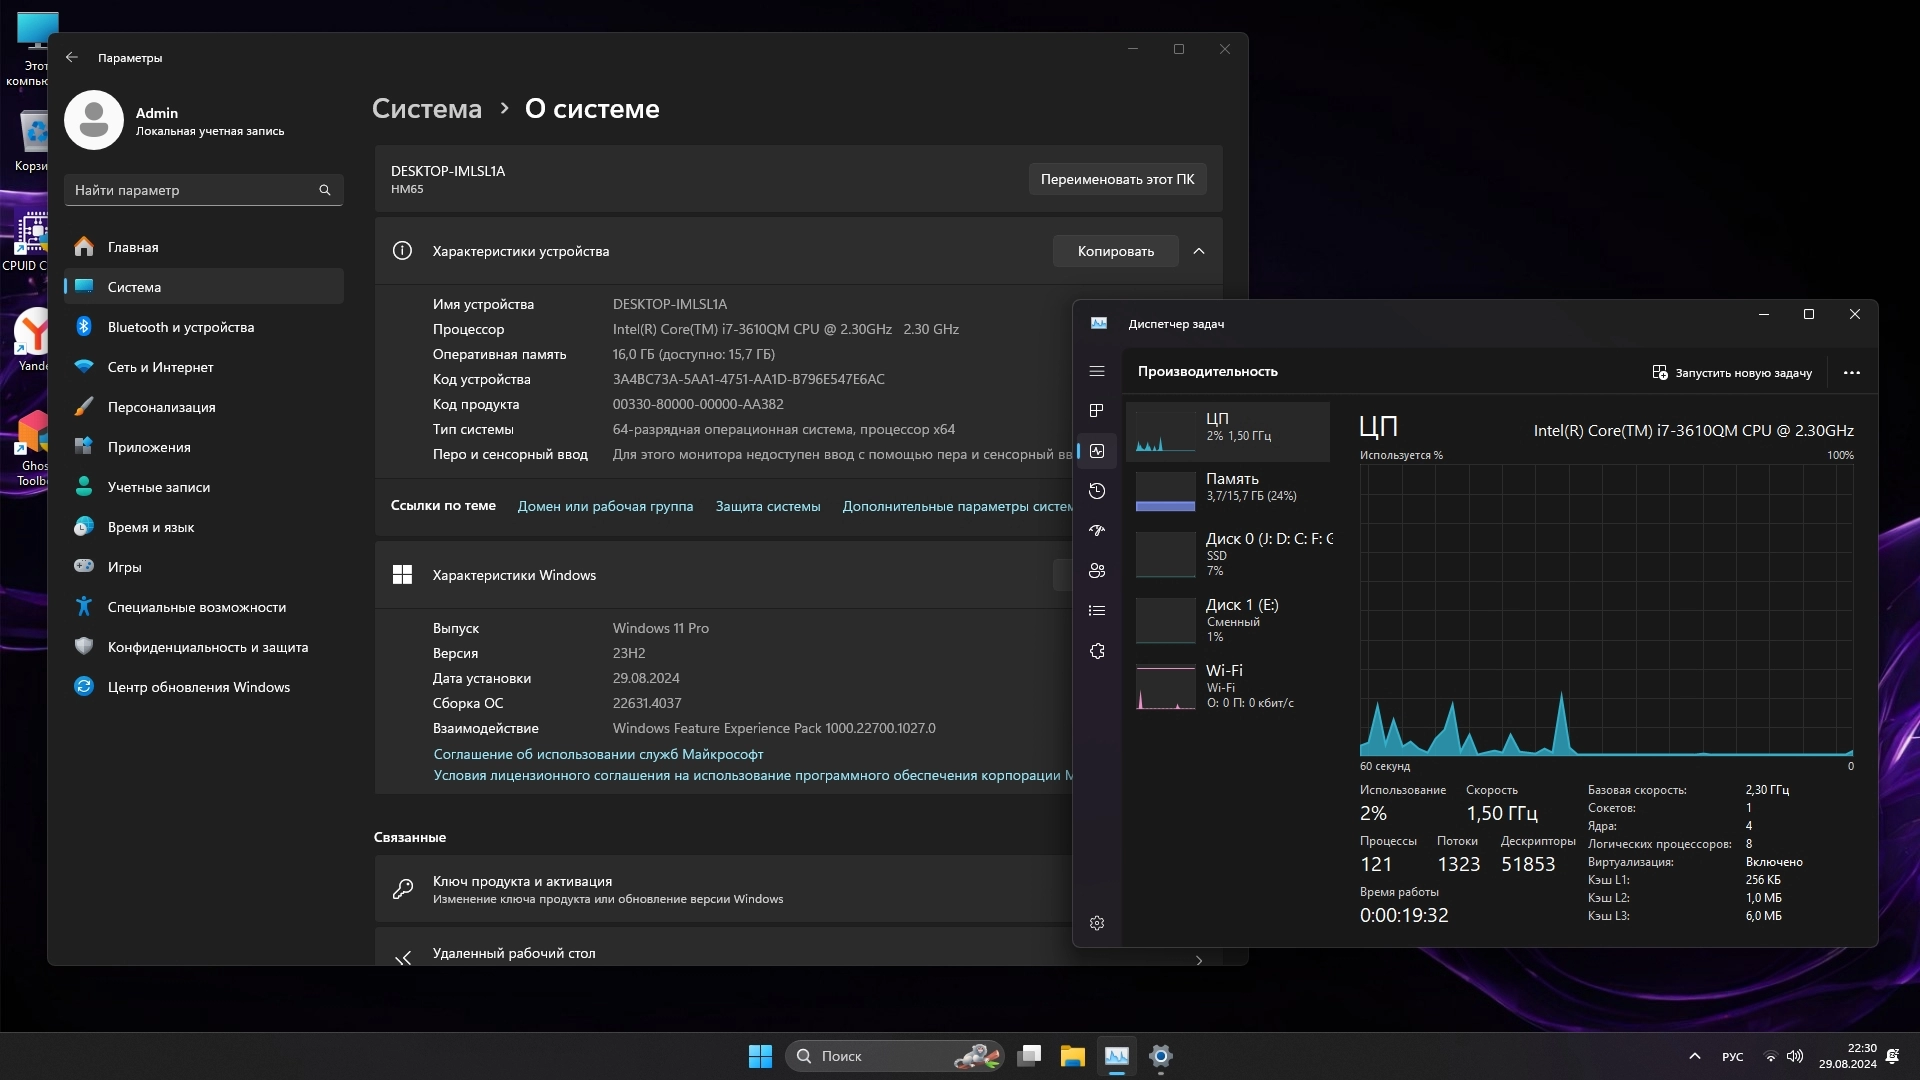1920x1080 pixels.
Task: Open Защита системы link
Action: (767, 506)
